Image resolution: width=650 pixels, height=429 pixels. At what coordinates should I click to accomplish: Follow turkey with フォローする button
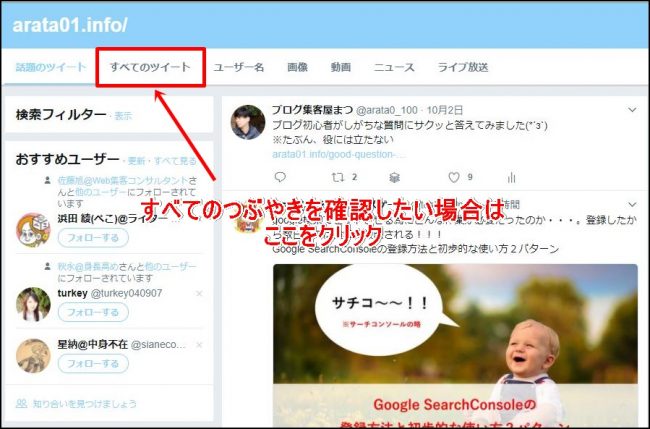click(x=93, y=312)
